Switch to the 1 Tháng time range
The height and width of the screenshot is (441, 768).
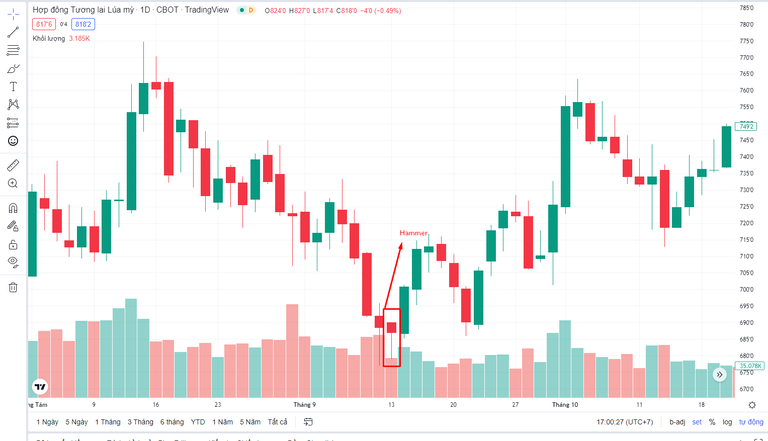click(x=109, y=422)
